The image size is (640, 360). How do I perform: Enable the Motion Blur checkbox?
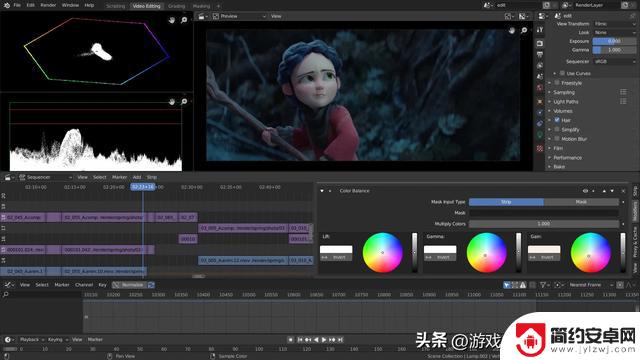pyautogui.click(x=557, y=139)
